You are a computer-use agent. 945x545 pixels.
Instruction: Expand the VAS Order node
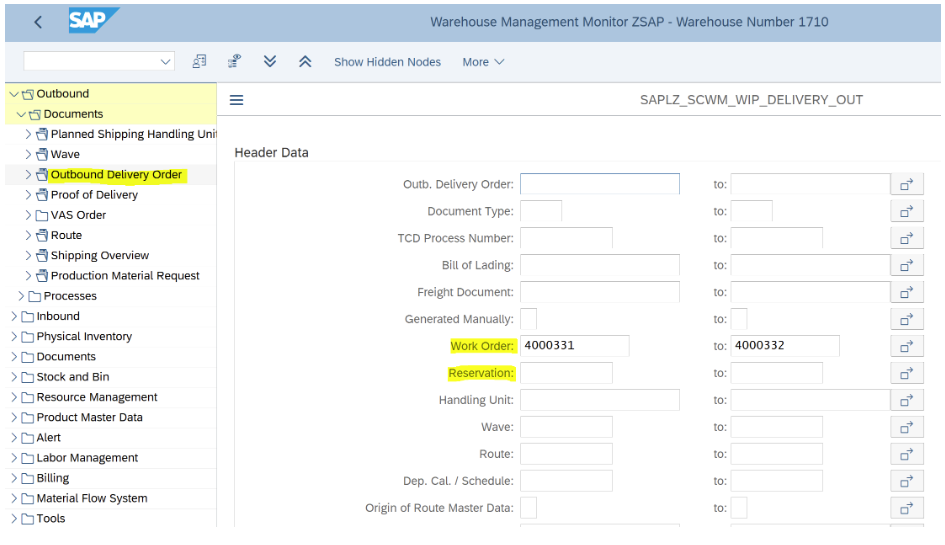click(x=28, y=215)
